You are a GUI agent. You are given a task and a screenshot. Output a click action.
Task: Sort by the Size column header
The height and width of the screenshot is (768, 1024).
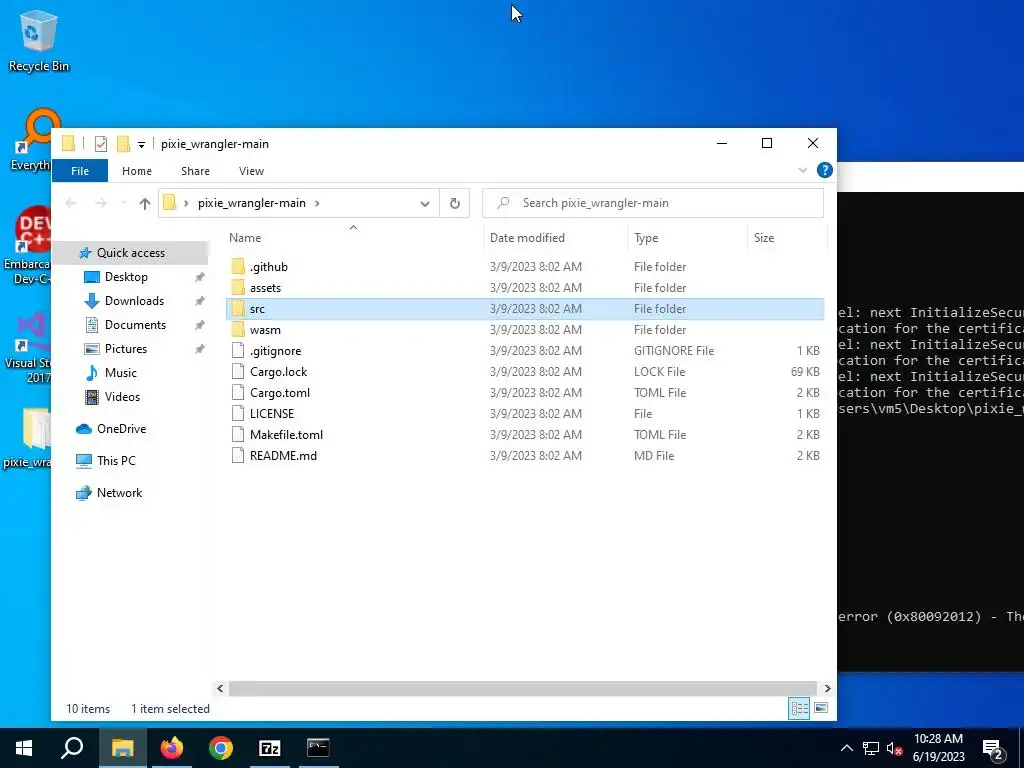point(787,238)
